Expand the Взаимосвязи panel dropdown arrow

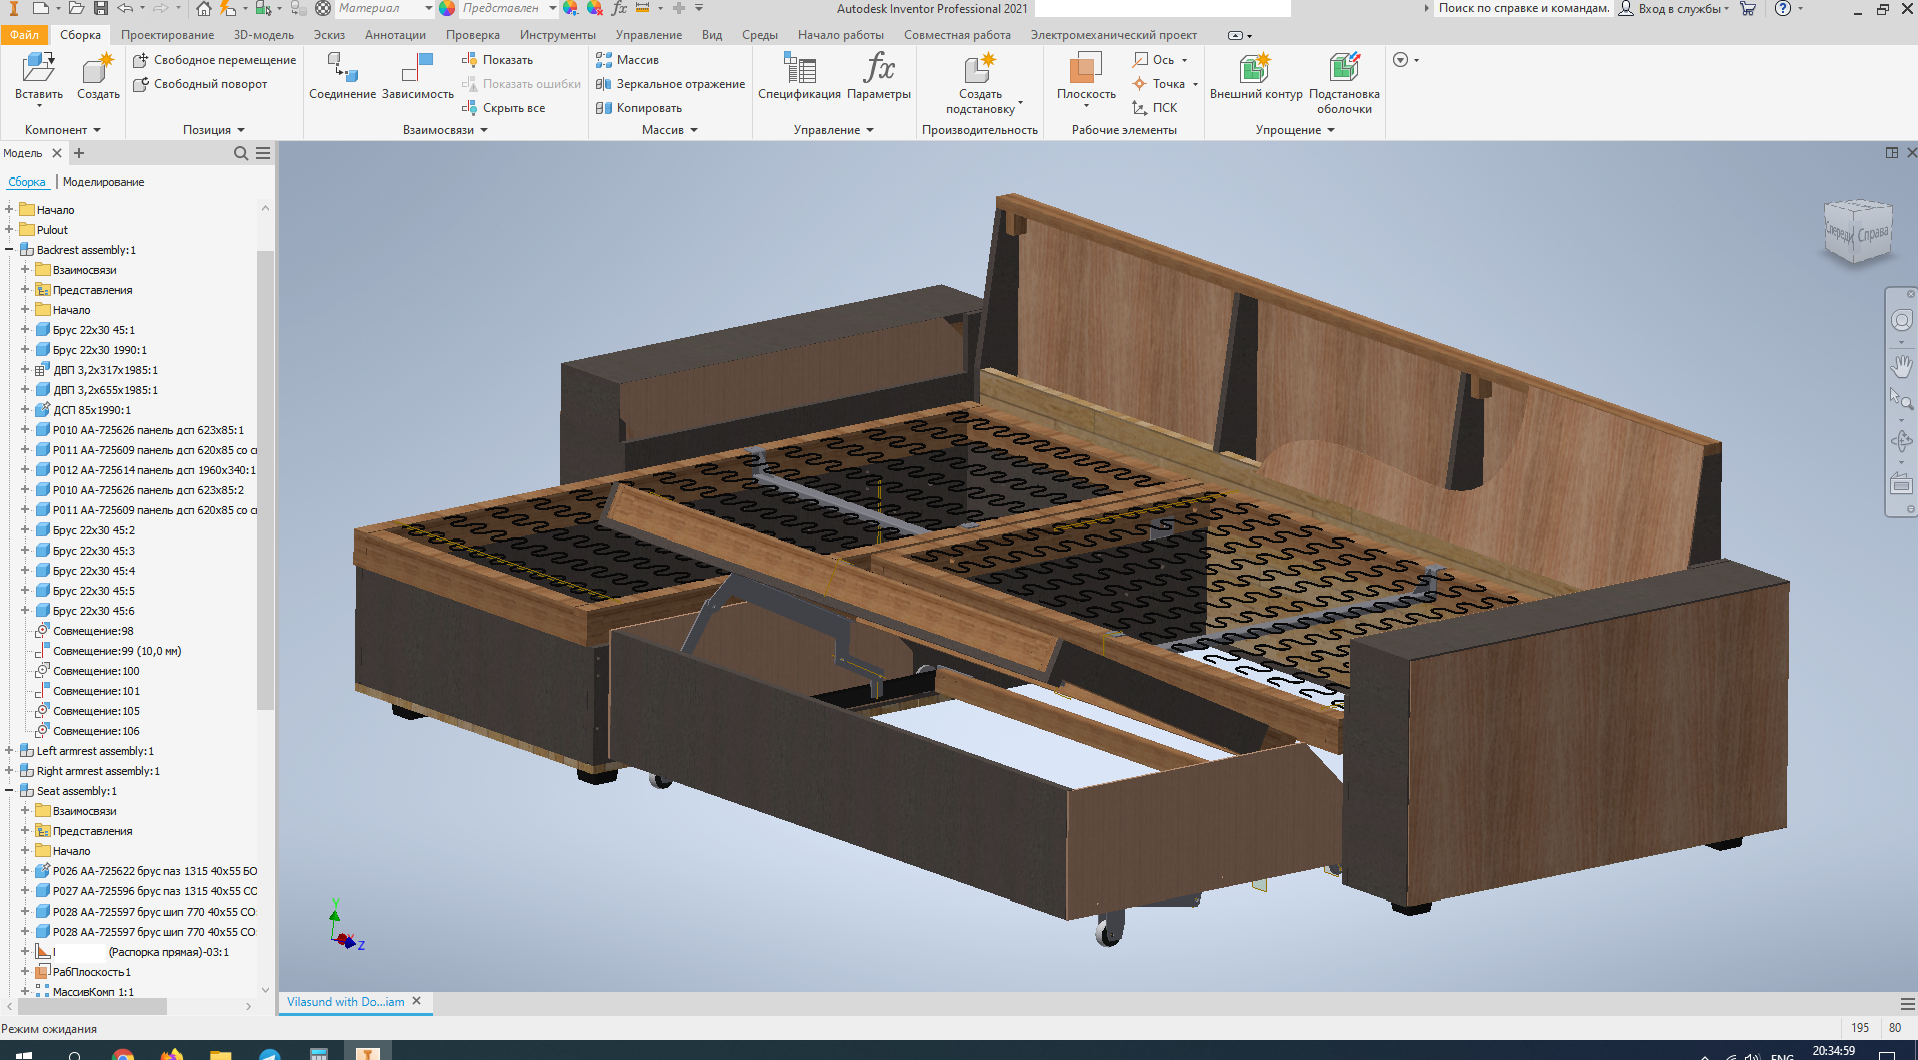click(x=484, y=130)
